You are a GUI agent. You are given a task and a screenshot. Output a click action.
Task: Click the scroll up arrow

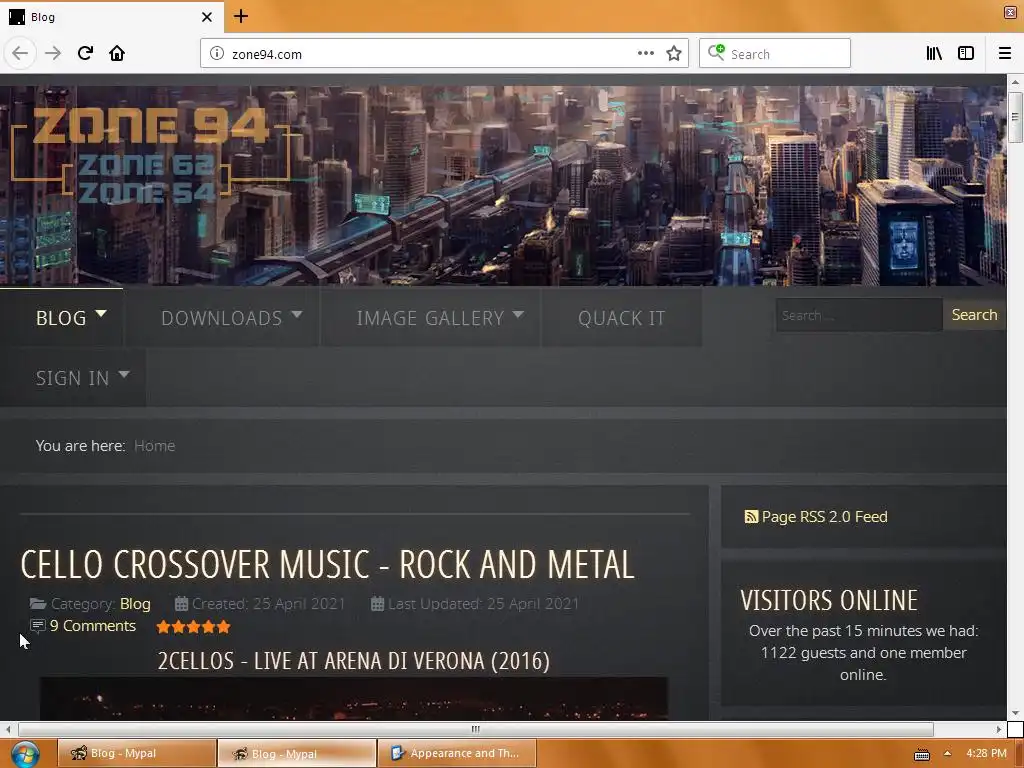(1015, 82)
